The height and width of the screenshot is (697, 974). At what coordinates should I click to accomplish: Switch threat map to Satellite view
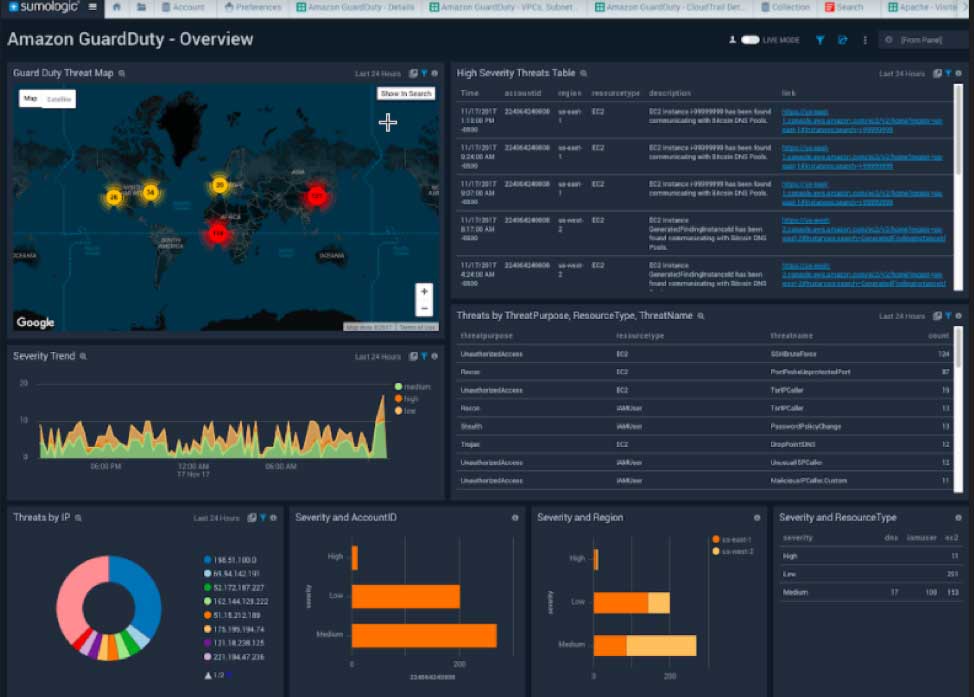pyautogui.click(x=59, y=99)
